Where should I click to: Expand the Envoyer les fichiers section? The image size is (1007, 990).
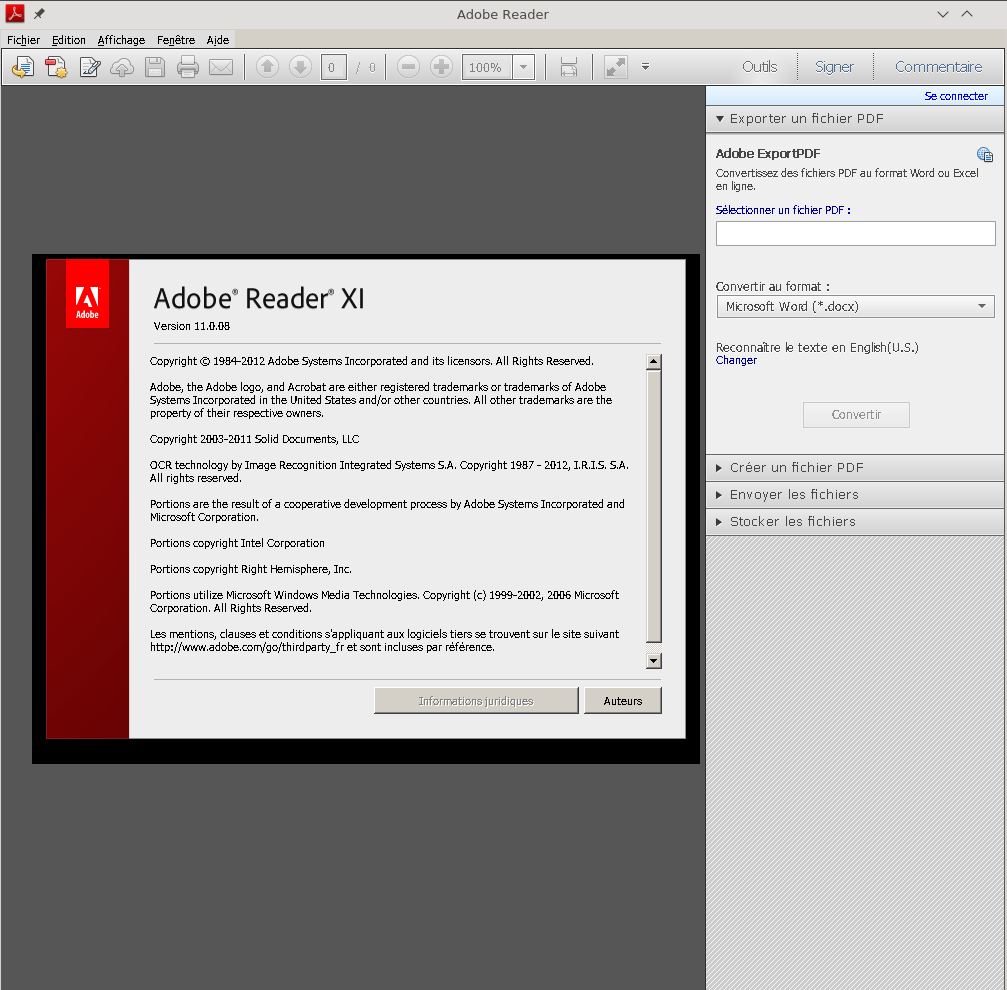(x=855, y=495)
